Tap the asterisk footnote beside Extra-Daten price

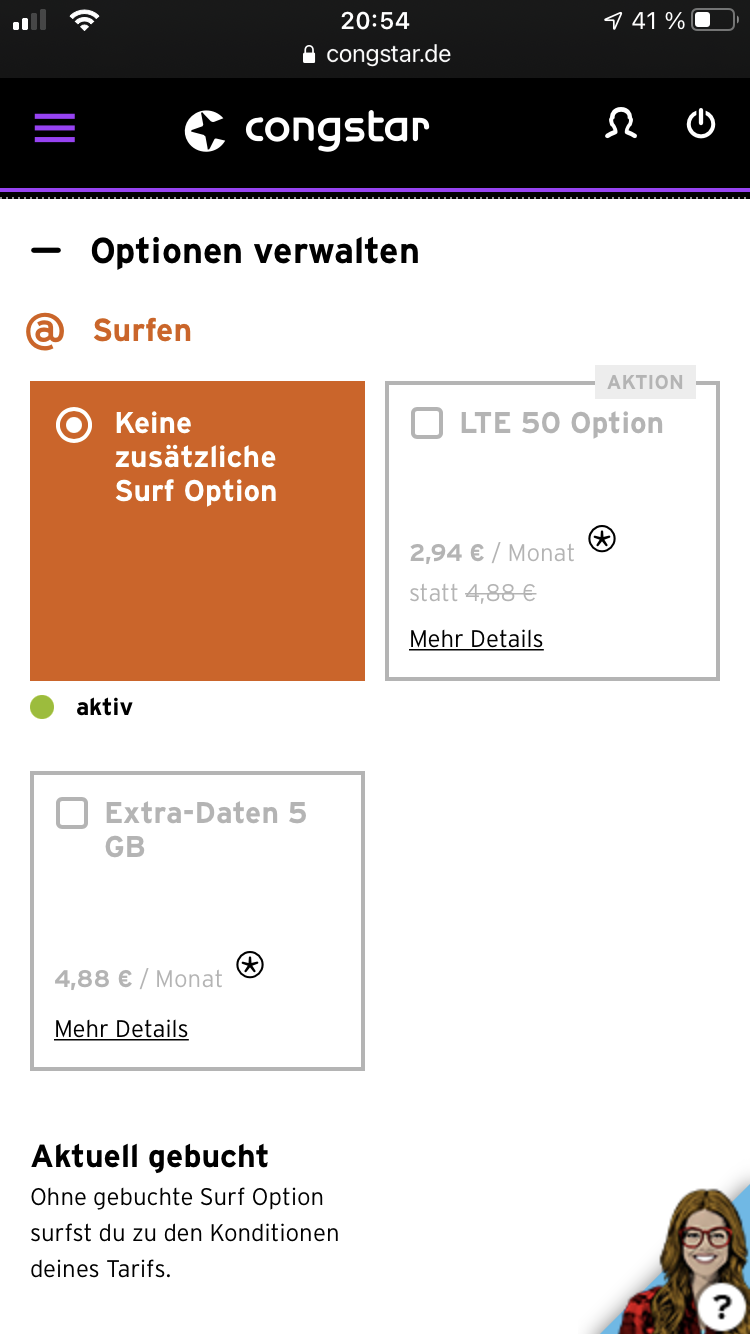tap(250, 965)
